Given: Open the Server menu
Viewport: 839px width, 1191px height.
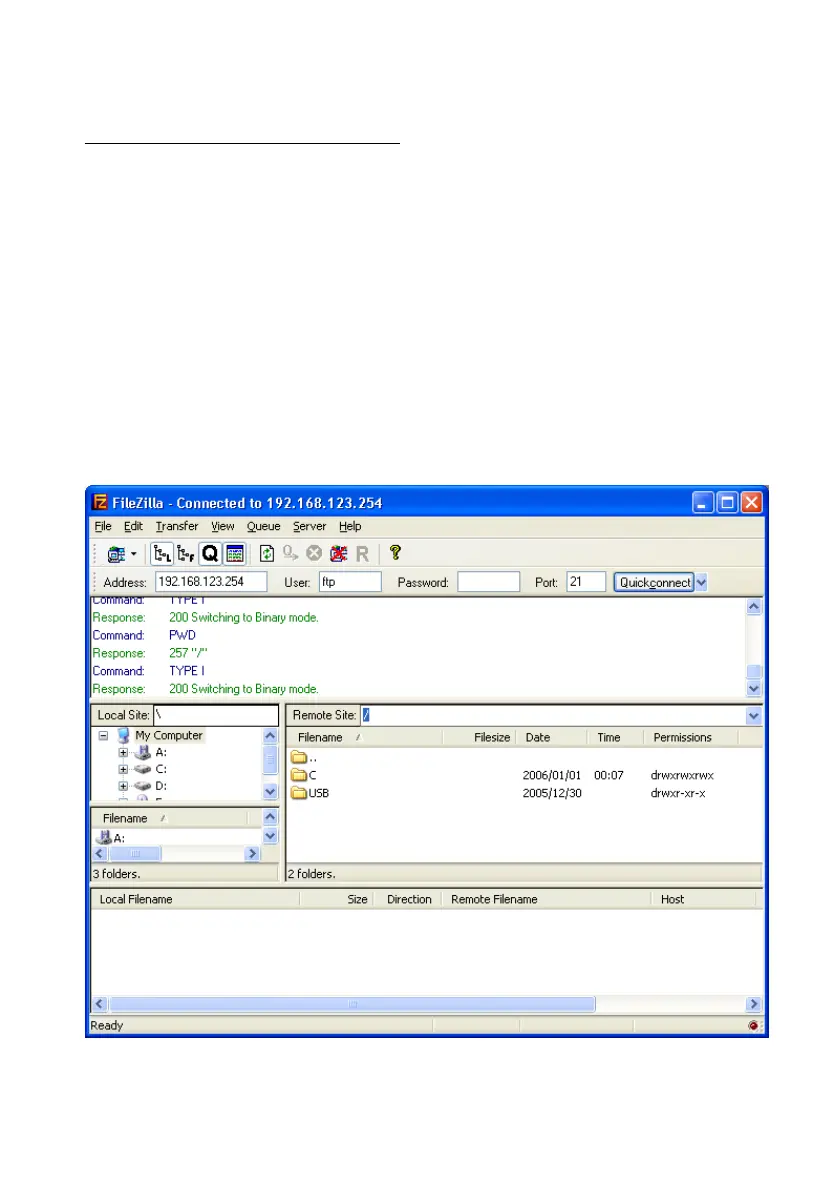Looking at the screenshot, I should [x=309, y=526].
